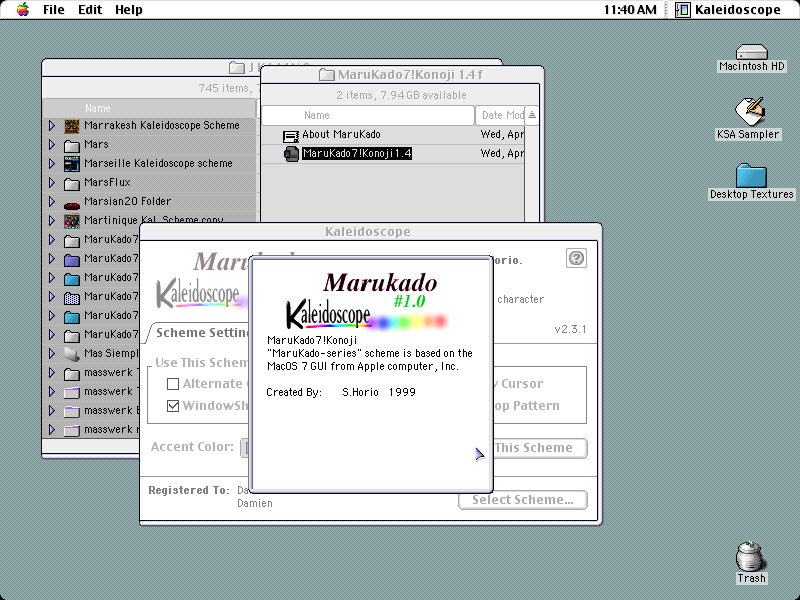This screenshot has height=600, width=800.
Task: Open the Kaleidoscope application menu
Action: (x=729, y=10)
